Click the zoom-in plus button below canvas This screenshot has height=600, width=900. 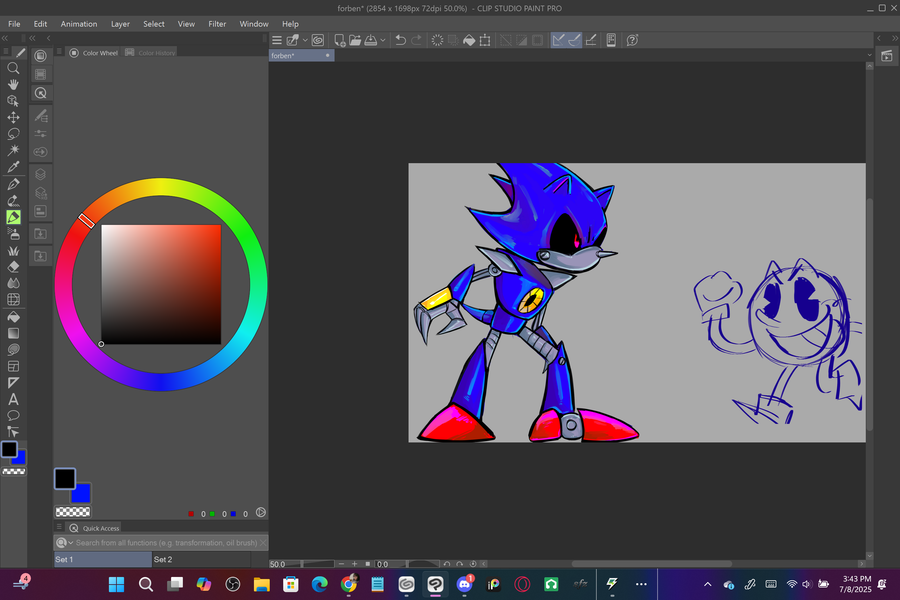[355, 564]
